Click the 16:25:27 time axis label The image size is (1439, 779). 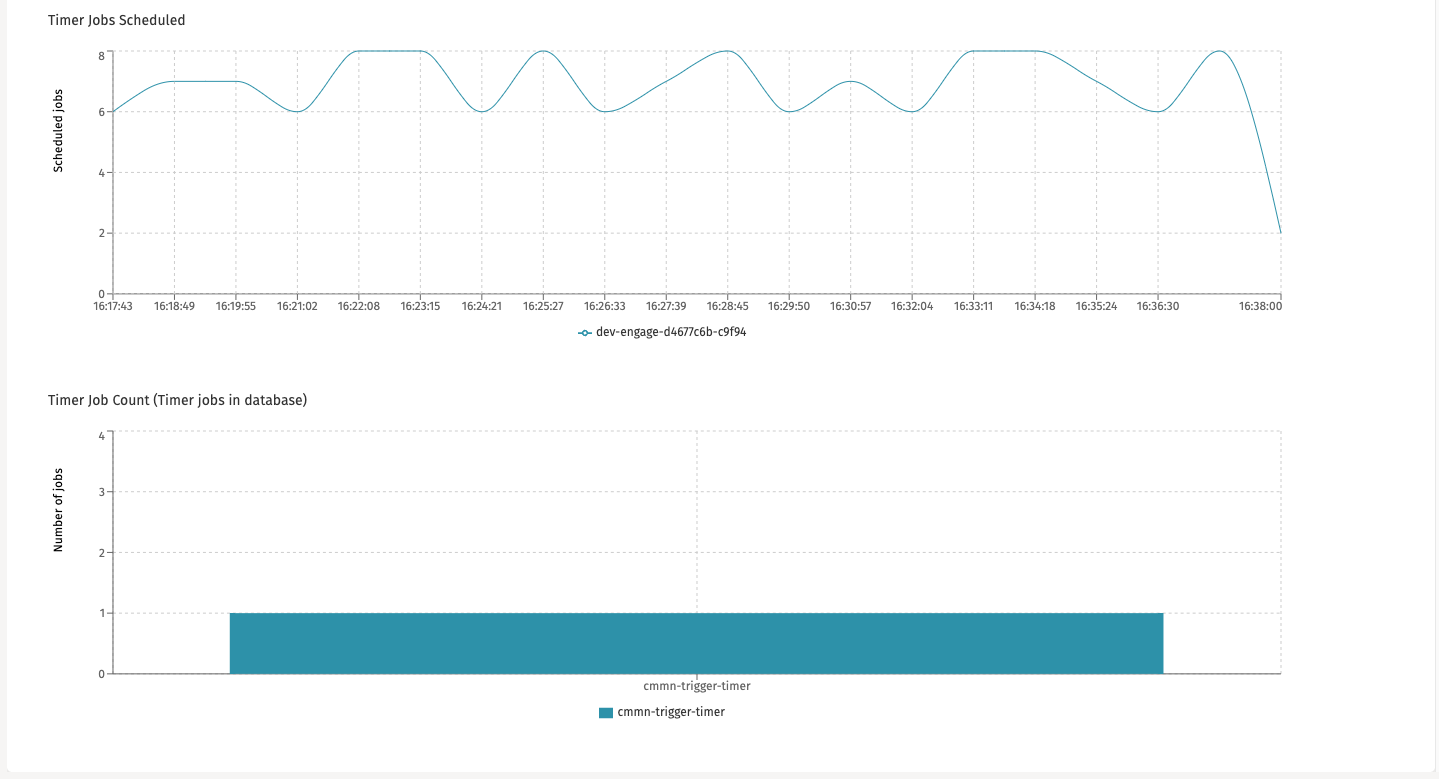(543, 306)
